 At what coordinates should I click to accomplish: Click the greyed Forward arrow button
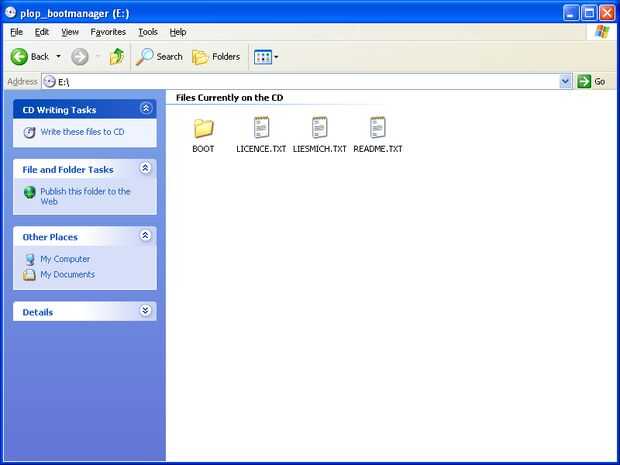[x=79, y=57]
